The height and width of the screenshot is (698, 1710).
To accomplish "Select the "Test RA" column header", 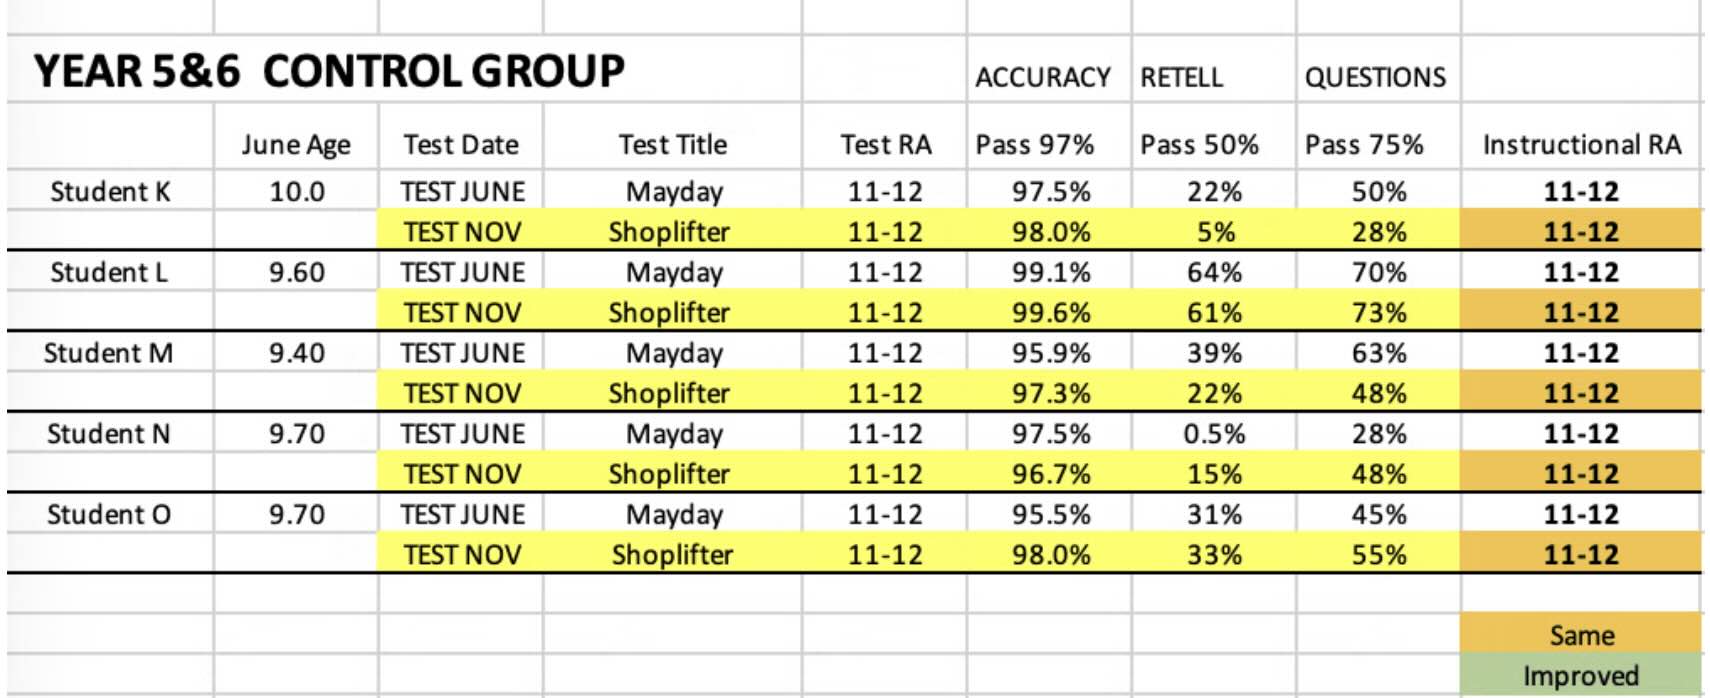I will click(x=885, y=145).
